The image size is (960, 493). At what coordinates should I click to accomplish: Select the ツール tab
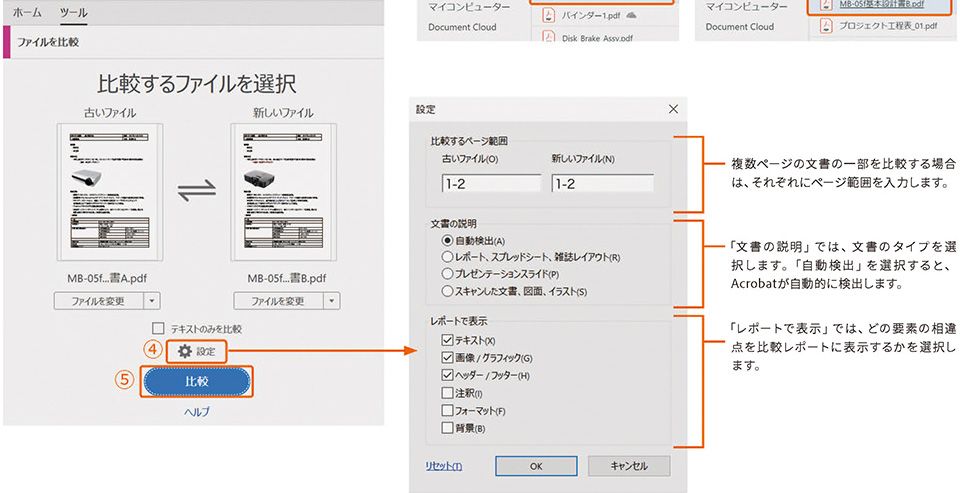click(74, 12)
